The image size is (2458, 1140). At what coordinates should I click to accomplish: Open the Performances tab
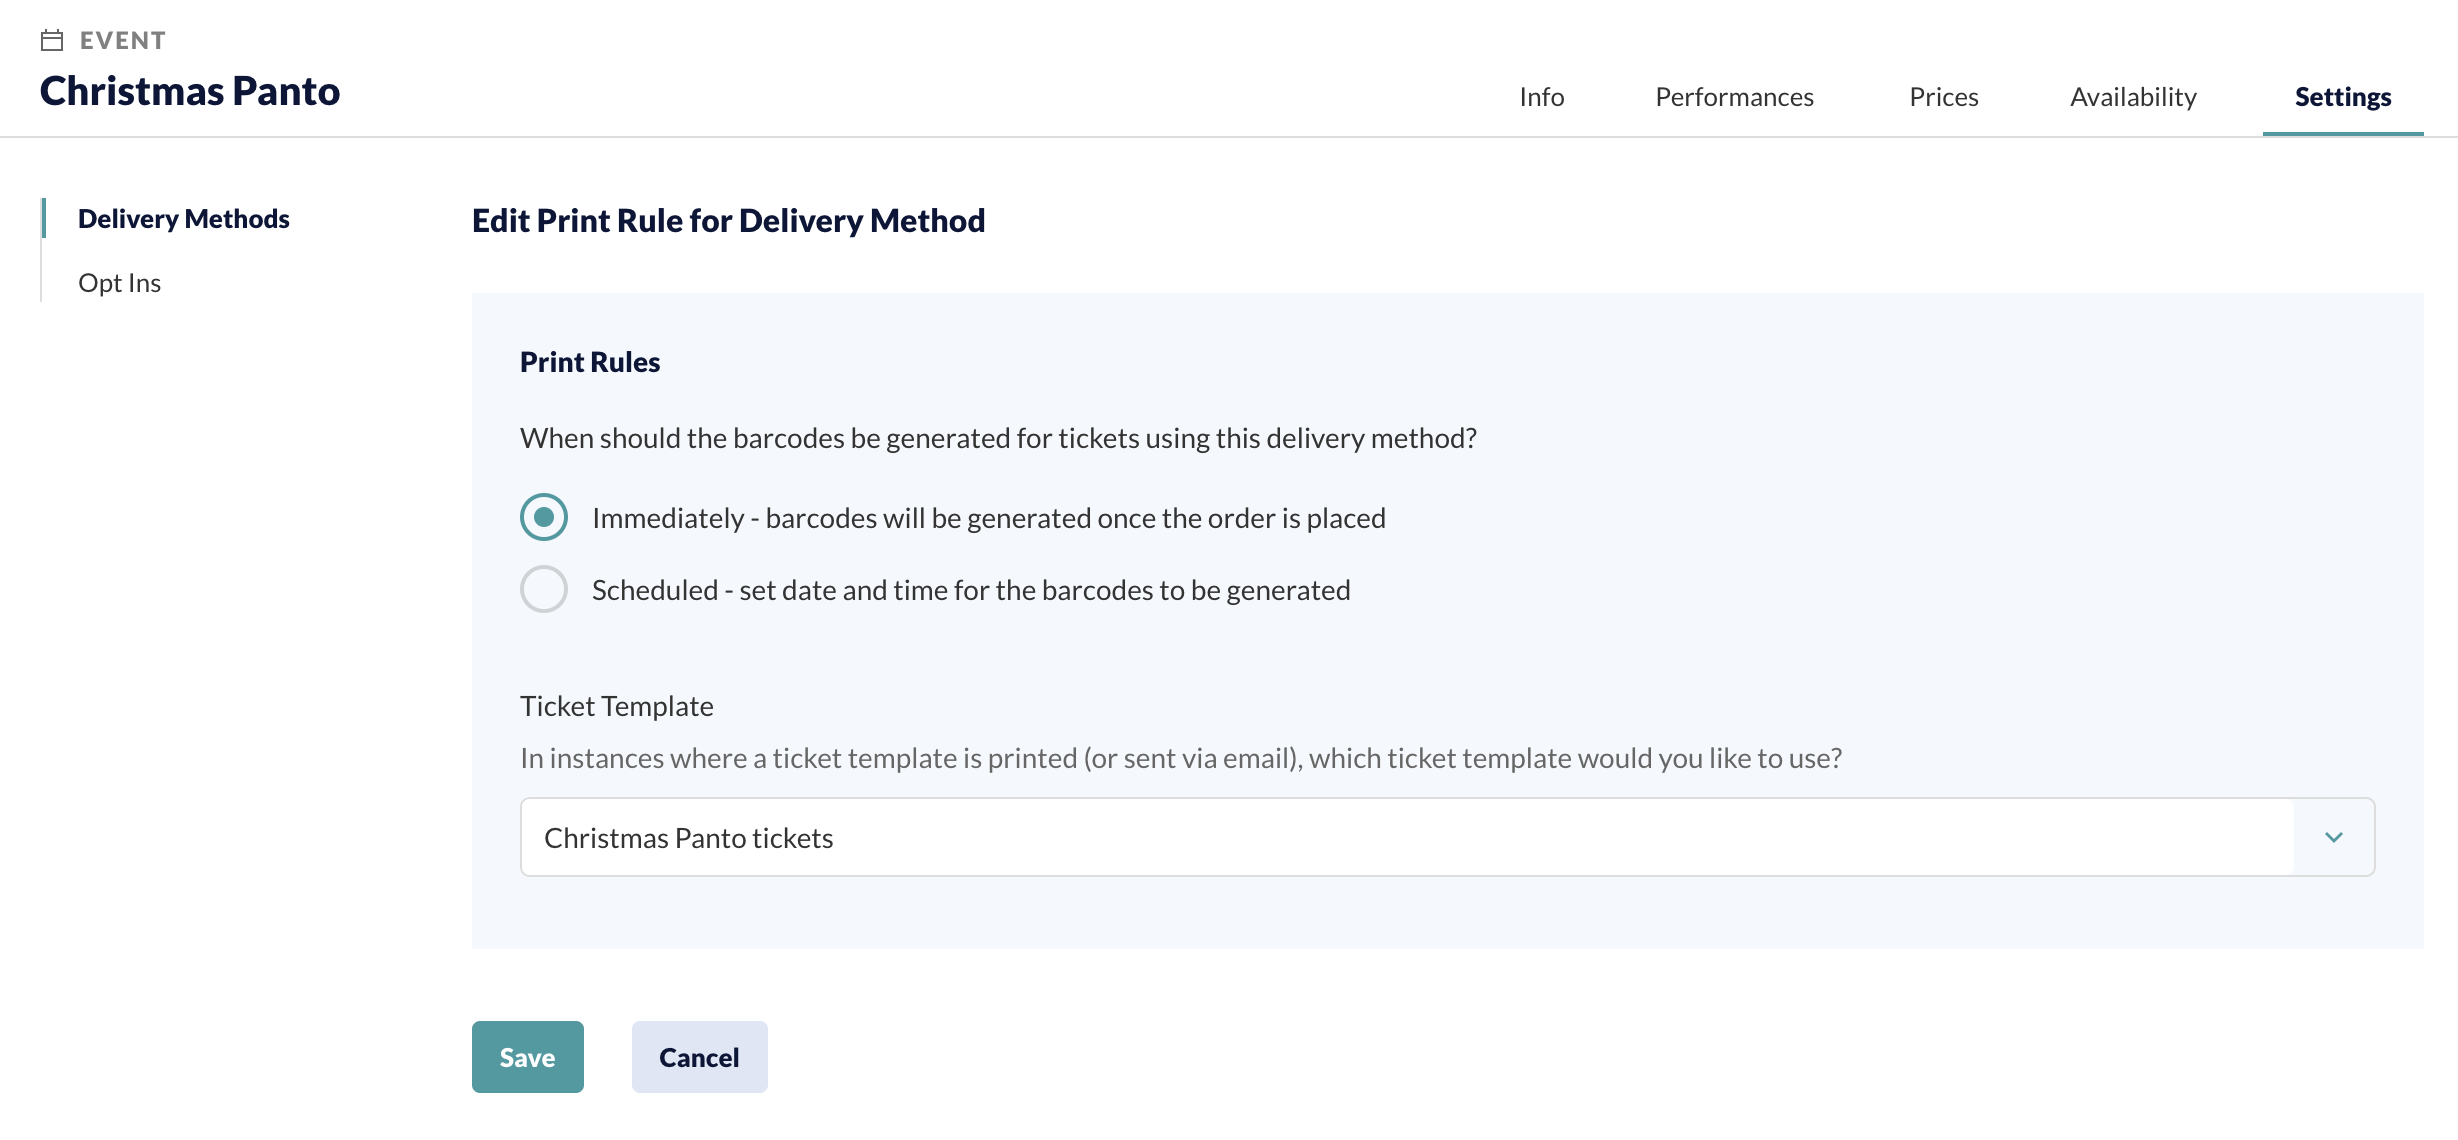click(x=1734, y=97)
